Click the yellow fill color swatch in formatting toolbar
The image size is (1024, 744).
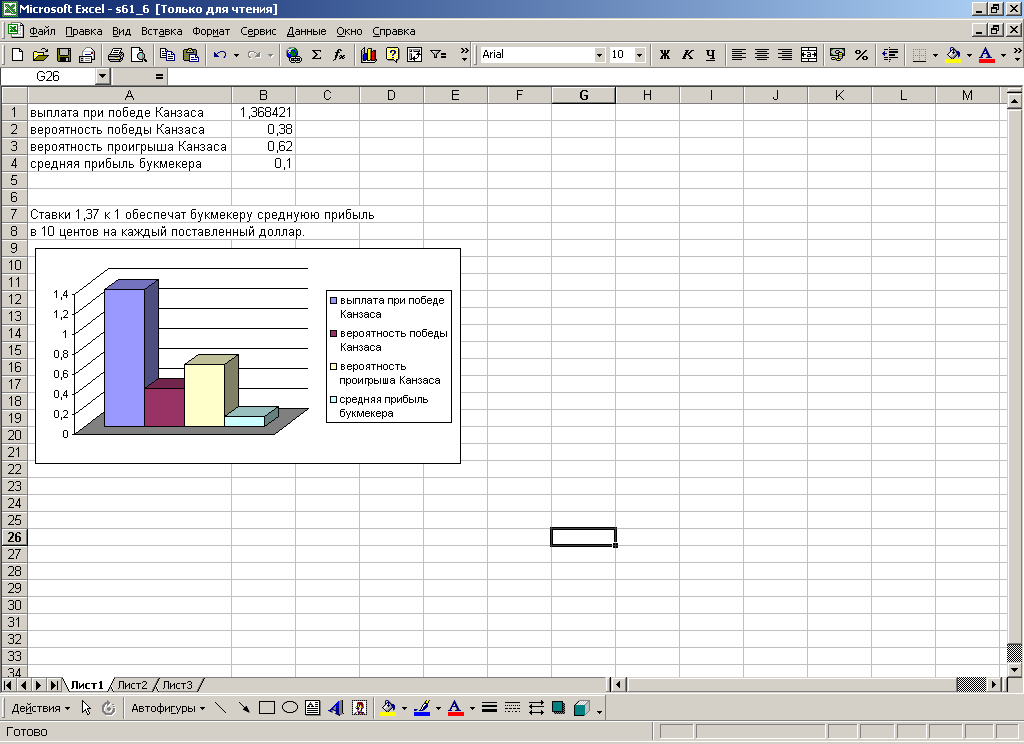click(x=952, y=55)
